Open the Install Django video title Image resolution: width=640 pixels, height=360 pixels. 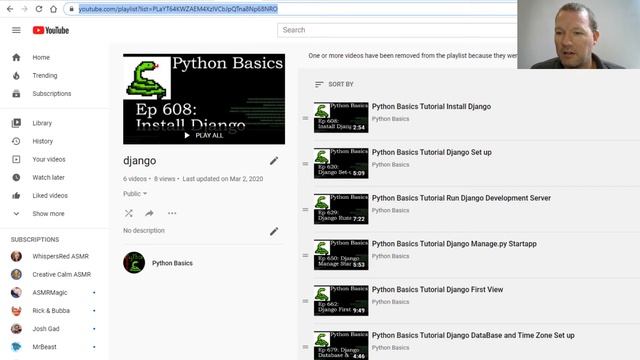coord(431,107)
